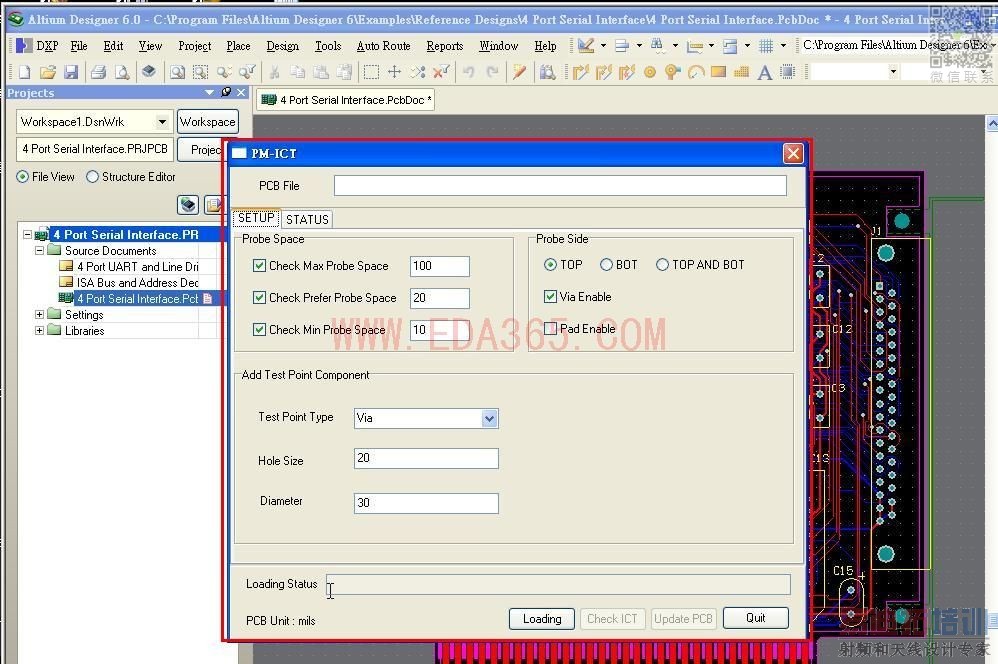The height and width of the screenshot is (664, 998).
Task: Click the PCB File input field
Action: pyautogui.click(x=560, y=185)
